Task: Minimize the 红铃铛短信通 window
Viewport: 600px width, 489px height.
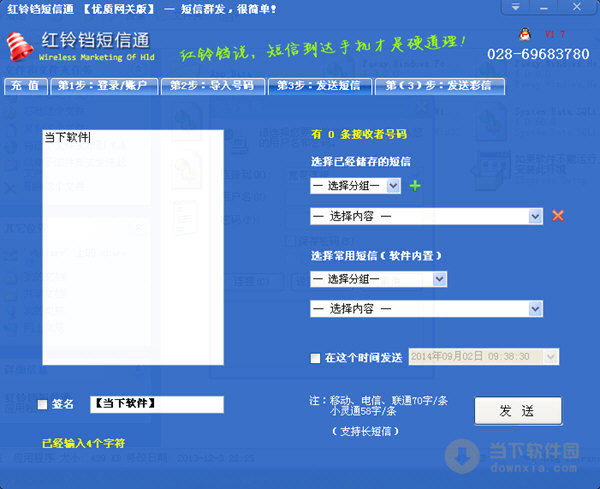Action: [x=544, y=7]
